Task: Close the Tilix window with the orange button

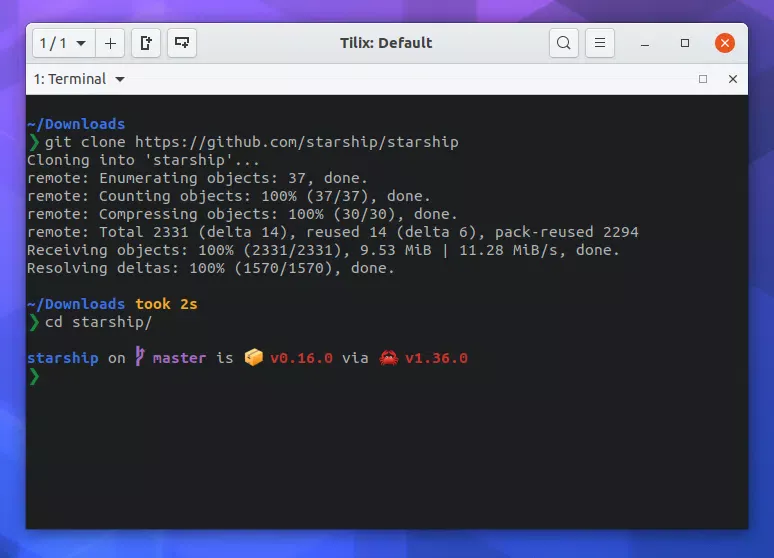Action: click(x=725, y=43)
